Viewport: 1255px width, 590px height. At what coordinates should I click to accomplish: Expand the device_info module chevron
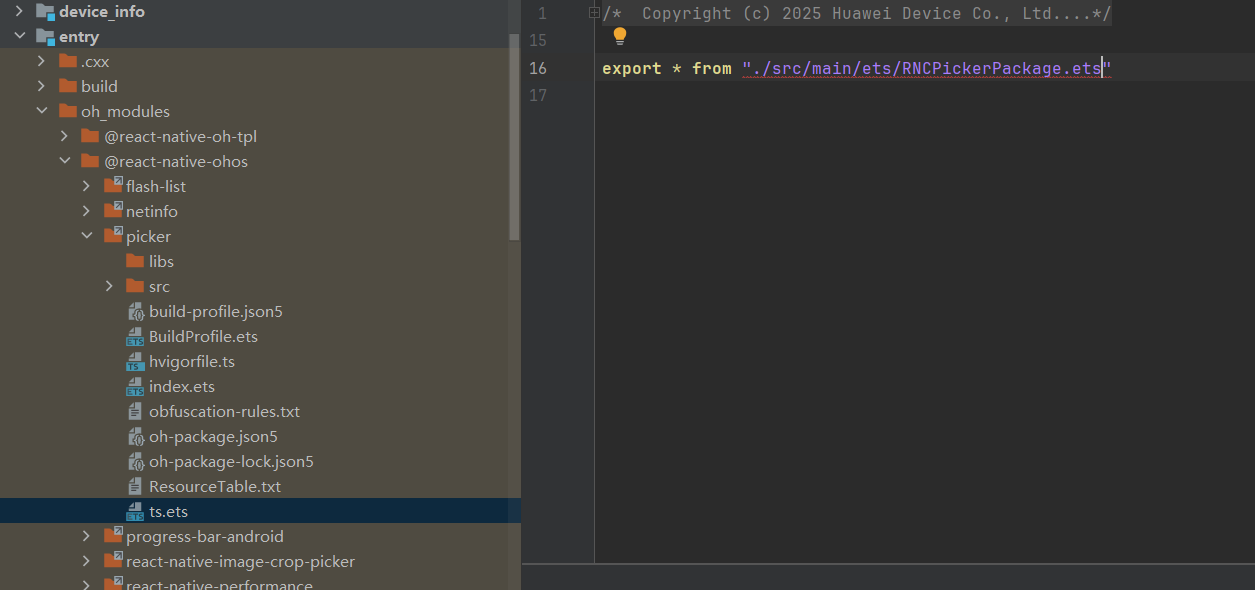[x=18, y=11]
